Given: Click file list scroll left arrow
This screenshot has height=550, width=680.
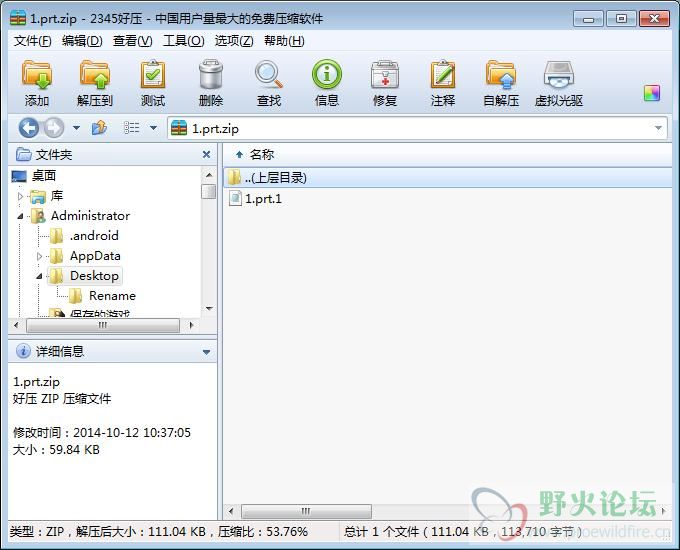Looking at the screenshot, I should [x=231, y=511].
